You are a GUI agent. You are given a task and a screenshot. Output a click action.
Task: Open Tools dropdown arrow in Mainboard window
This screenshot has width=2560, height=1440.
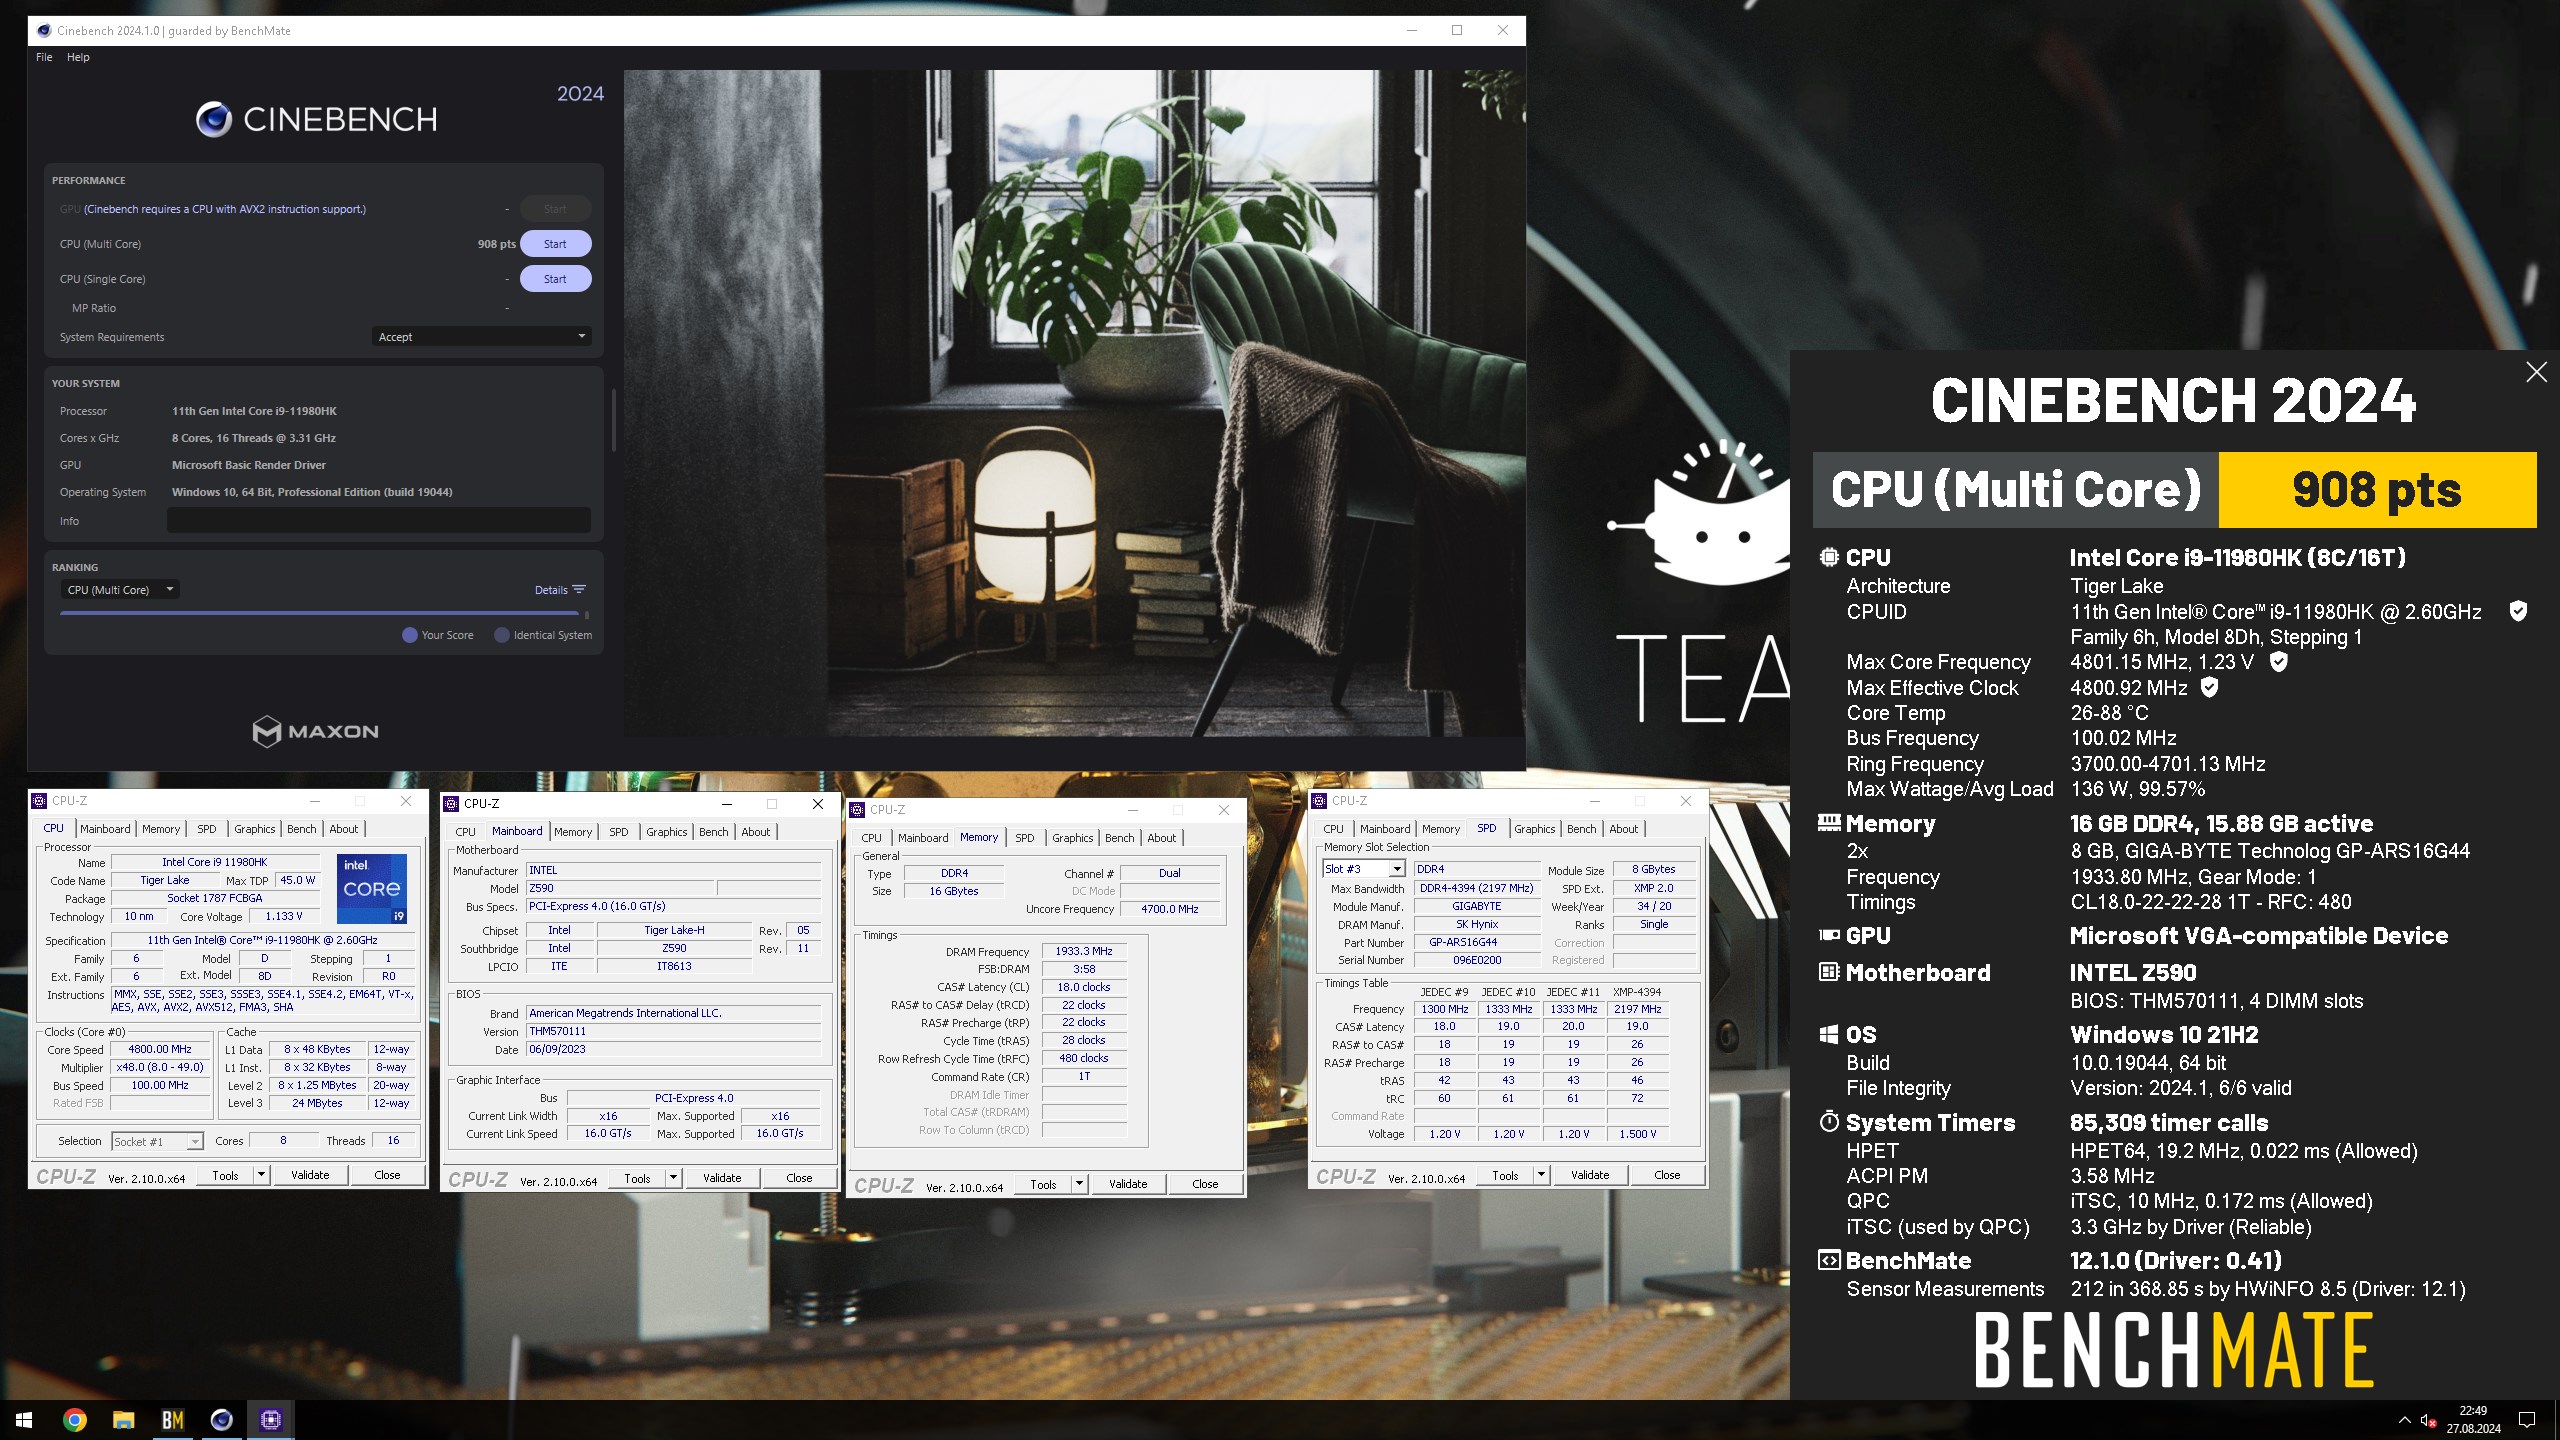click(674, 1178)
